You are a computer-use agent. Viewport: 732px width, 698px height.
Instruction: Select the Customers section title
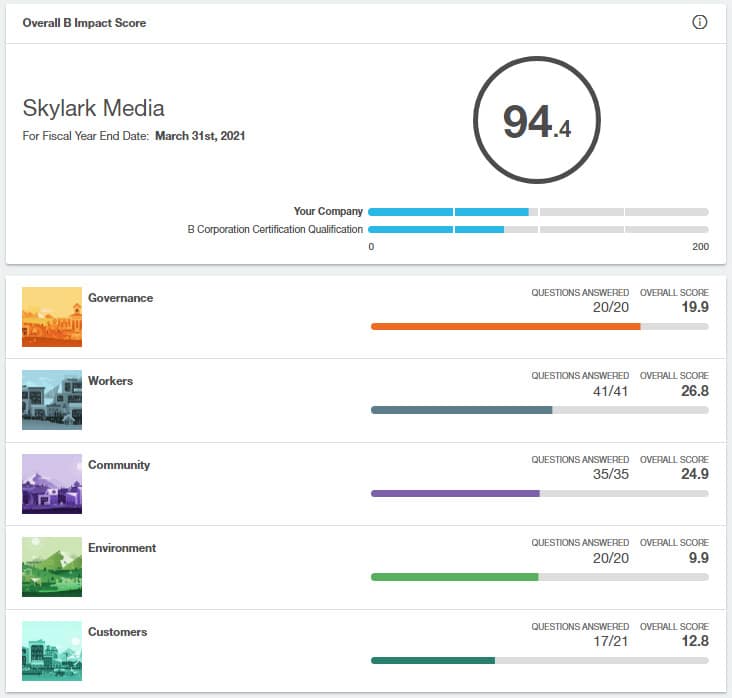(118, 632)
